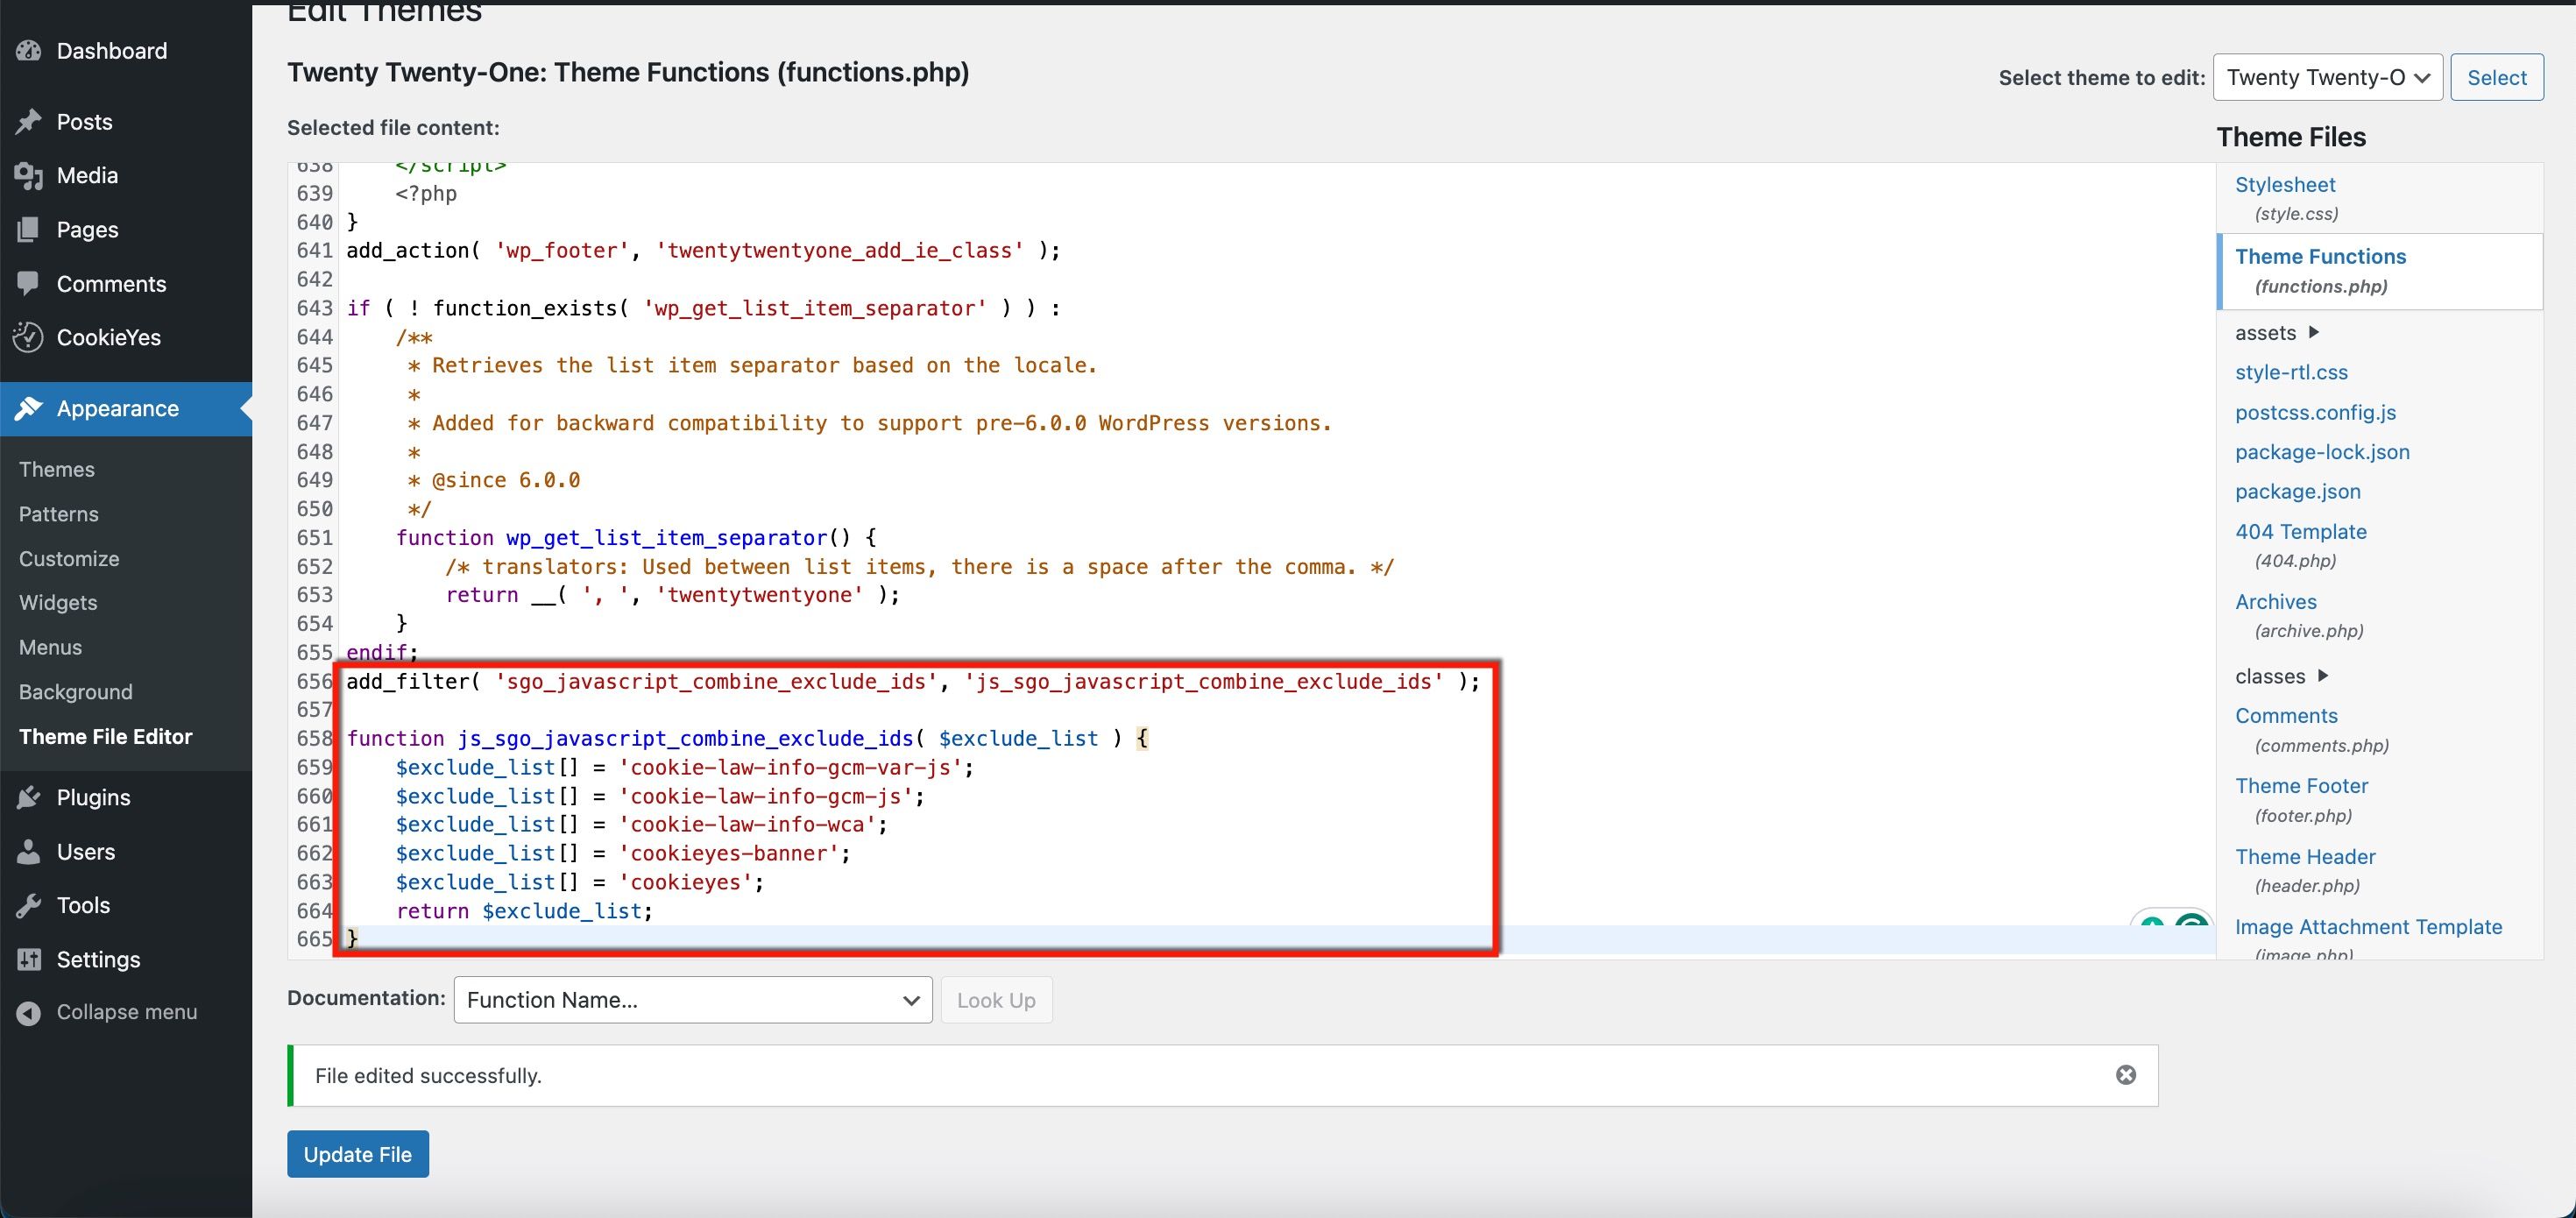Go to Users in the sidebar
Viewport: 2576px width, 1218px height.
[x=86, y=852]
